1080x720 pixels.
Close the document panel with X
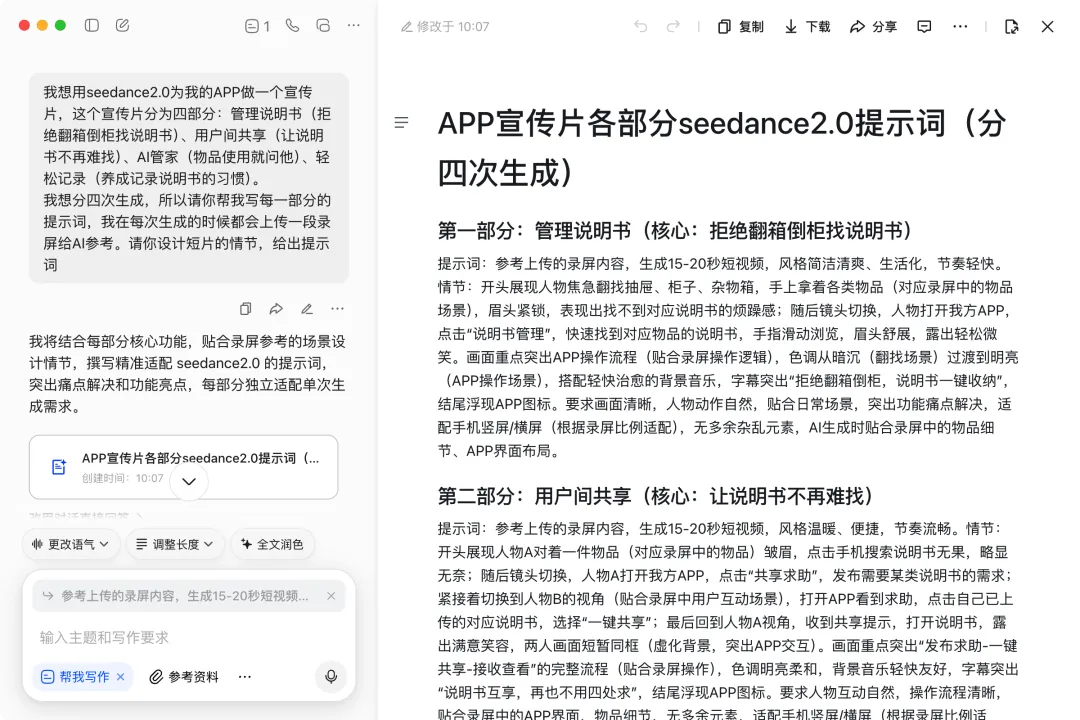coord(1048,26)
